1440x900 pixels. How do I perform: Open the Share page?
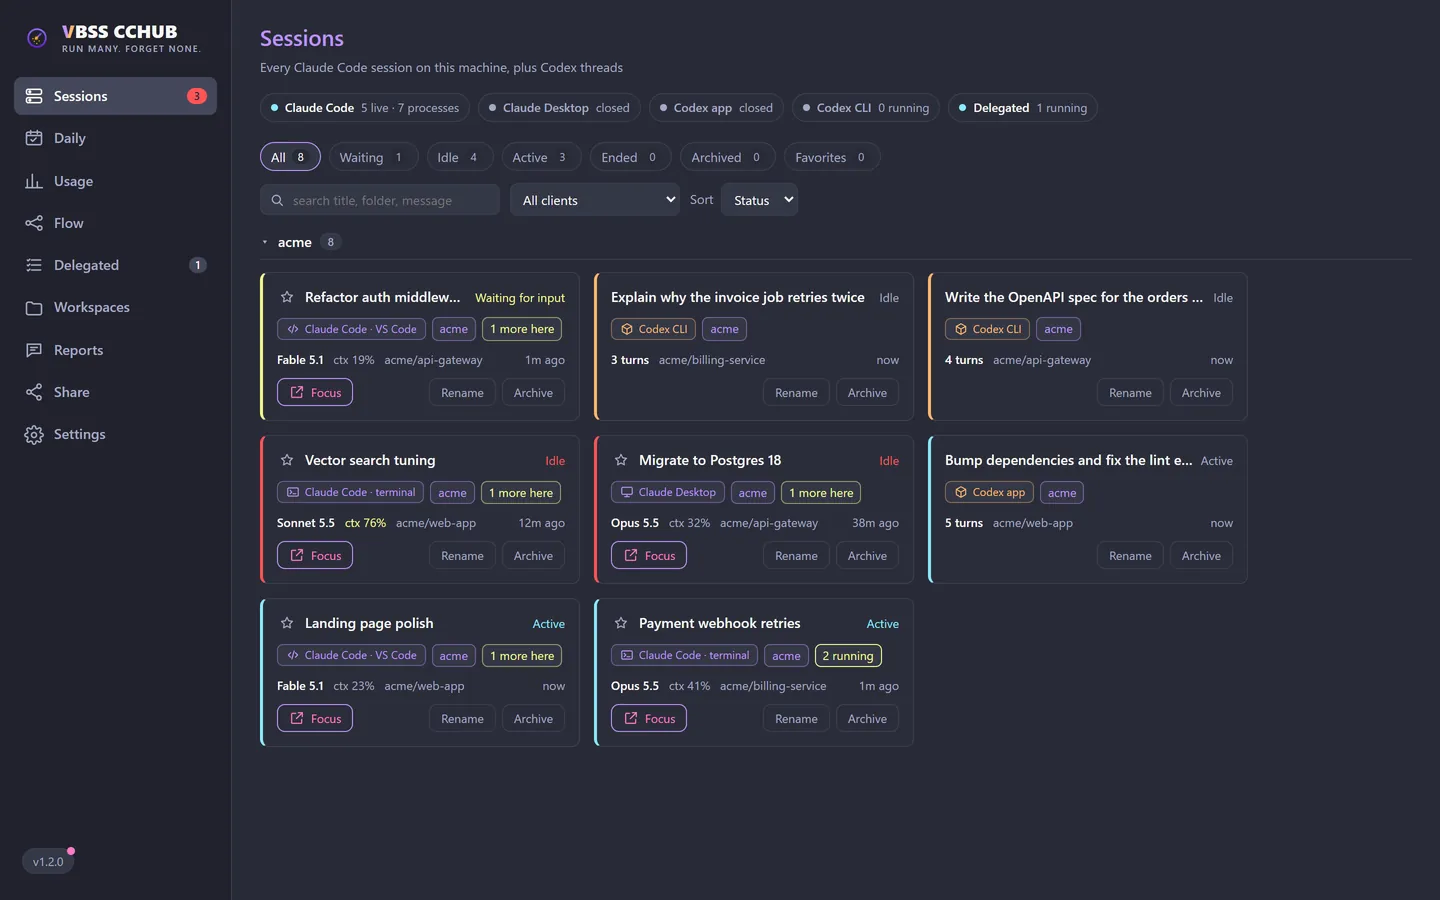pos(115,392)
